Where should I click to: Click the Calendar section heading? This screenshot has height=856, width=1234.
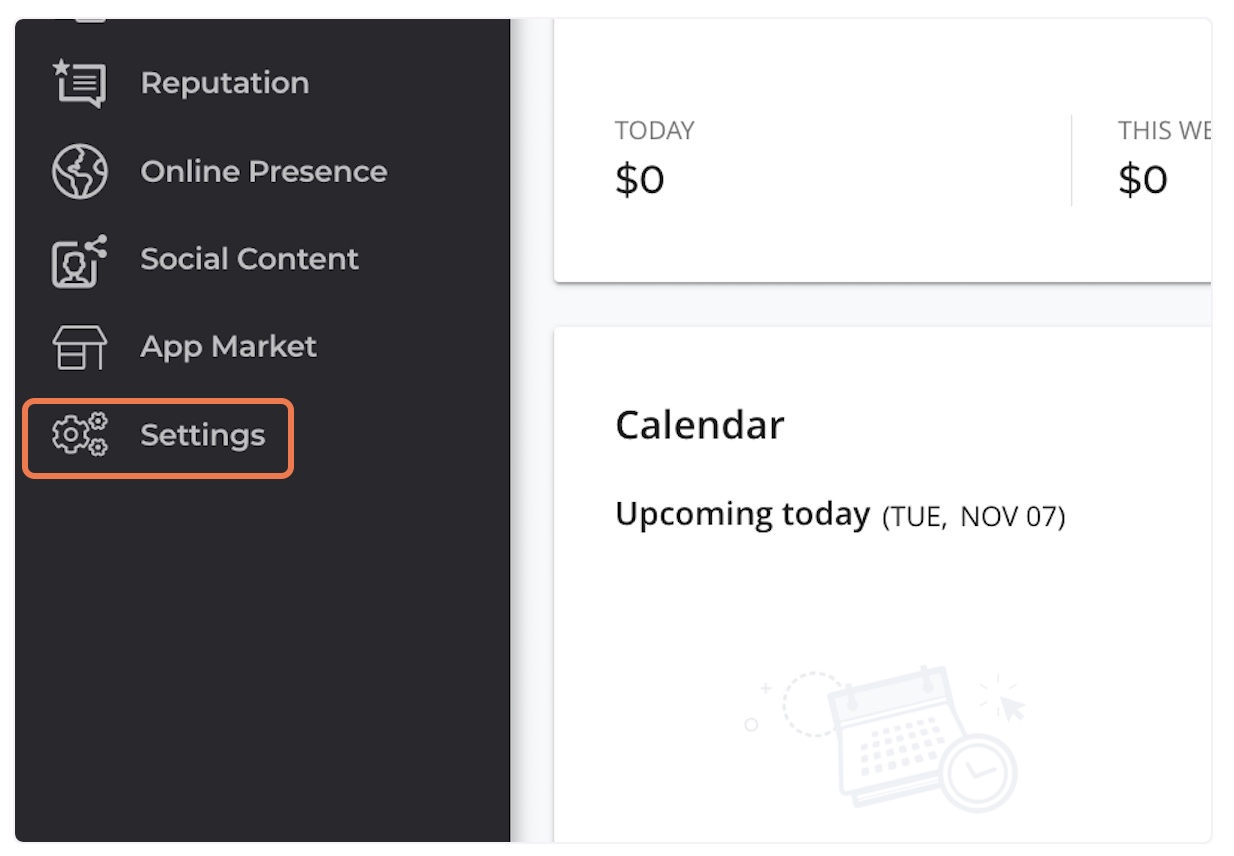(x=700, y=425)
